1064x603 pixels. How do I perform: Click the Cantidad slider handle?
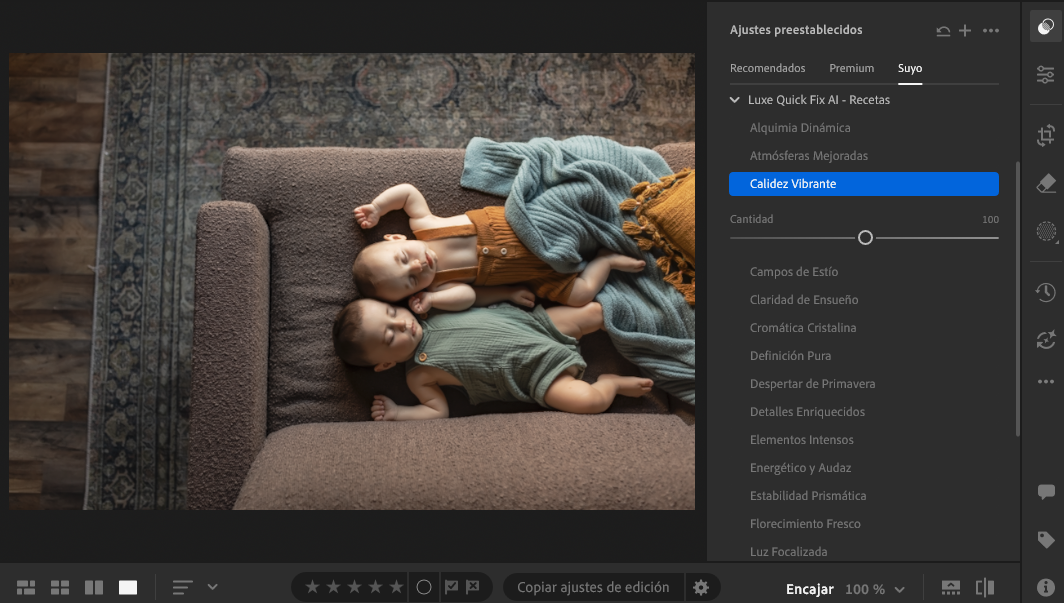pos(865,238)
